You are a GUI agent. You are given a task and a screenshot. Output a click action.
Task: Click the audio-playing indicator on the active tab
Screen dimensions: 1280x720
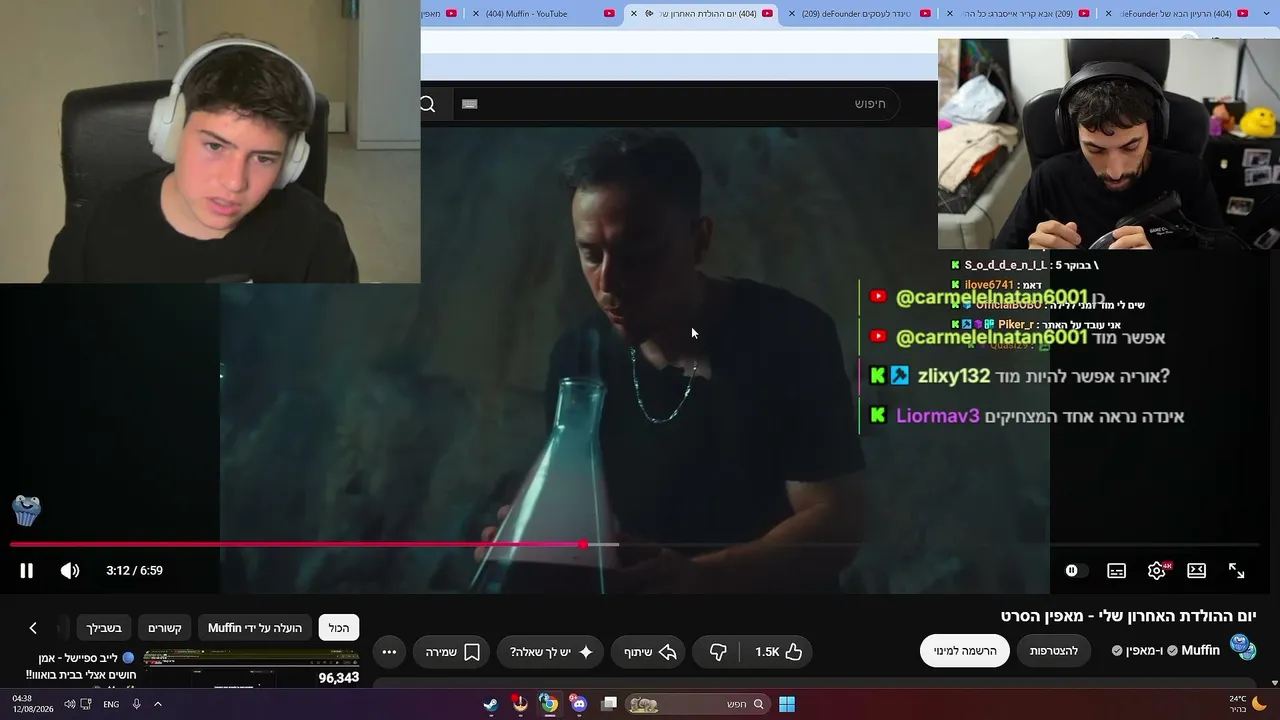click(x=650, y=14)
